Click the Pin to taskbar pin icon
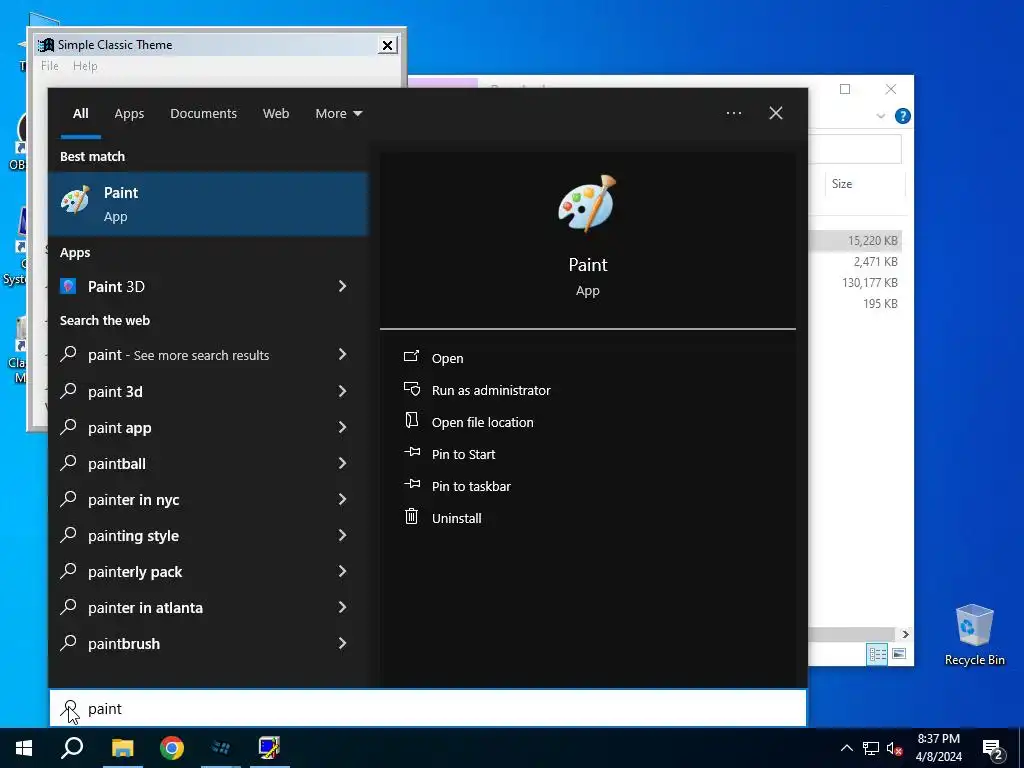Viewport: 1024px width, 768px height. (x=411, y=484)
